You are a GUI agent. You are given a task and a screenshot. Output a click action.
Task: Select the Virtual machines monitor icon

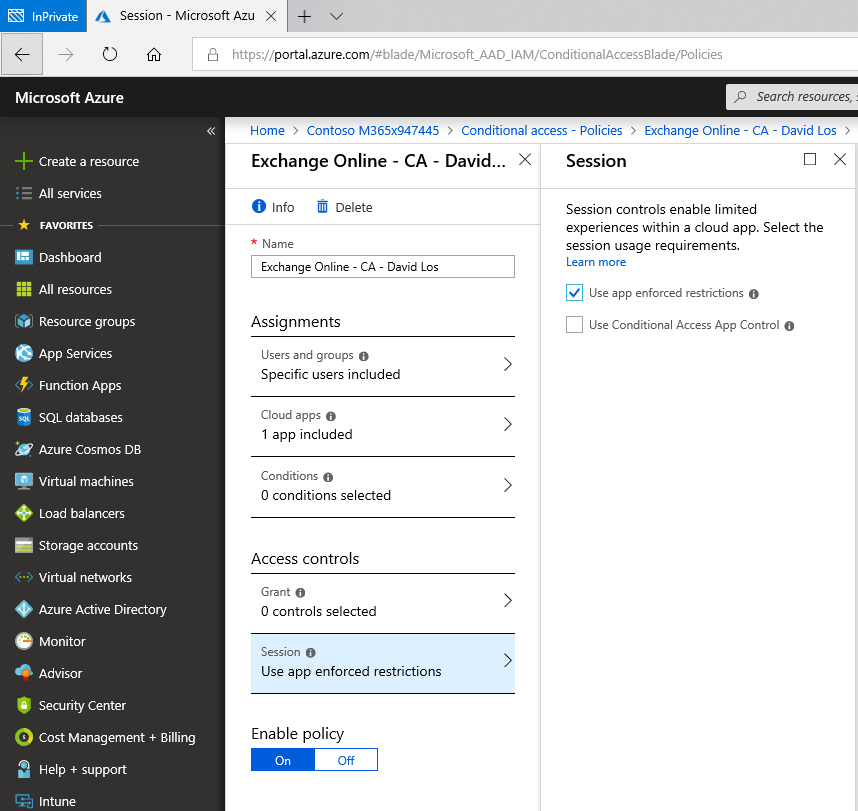pyautogui.click(x=24, y=481)
